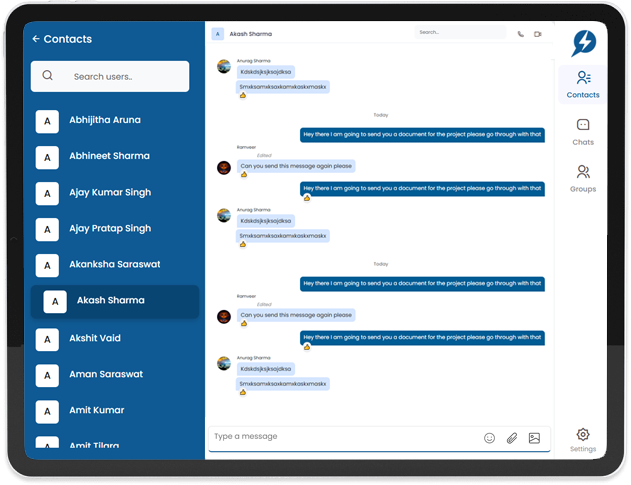Switch to the Chats tab
The height and width of the screenshot is (485, 631).
(583, 131)
